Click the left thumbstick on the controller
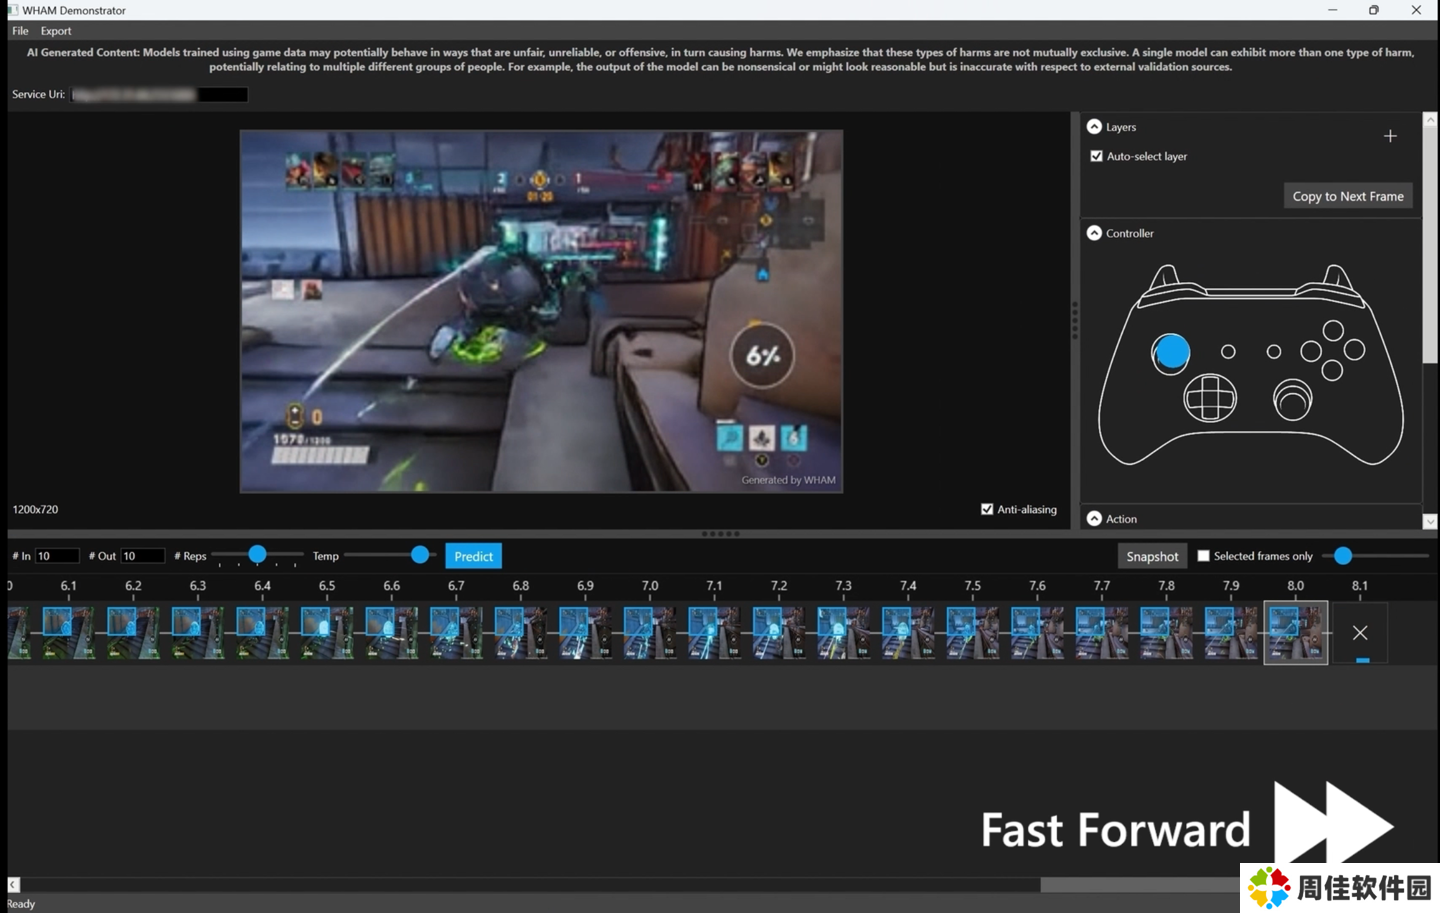The width and height of the screenshot is (1440, 913). (x=1171, y=352)
